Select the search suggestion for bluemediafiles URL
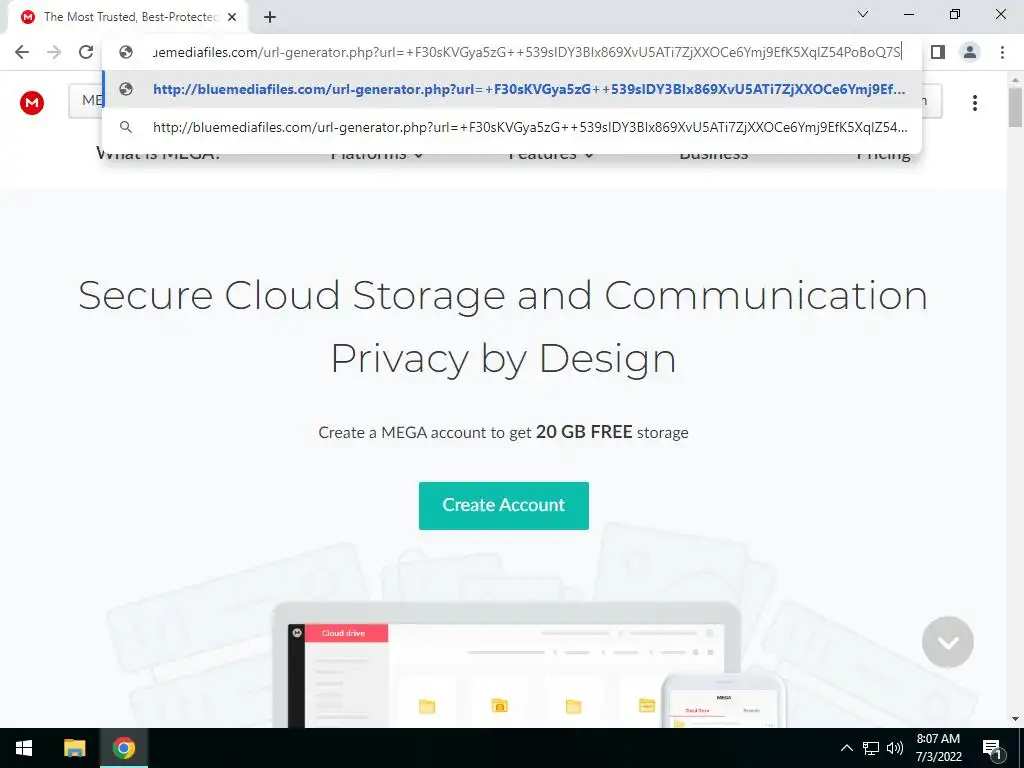The height and width of the screenshot is (768, 1024). [x=512, y=127]
